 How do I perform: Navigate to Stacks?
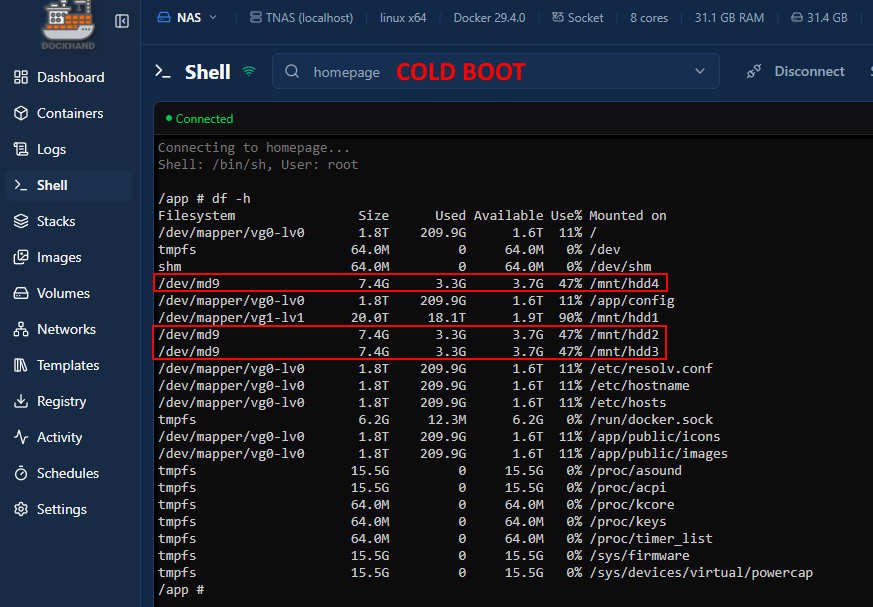click(x=68, y=221)
